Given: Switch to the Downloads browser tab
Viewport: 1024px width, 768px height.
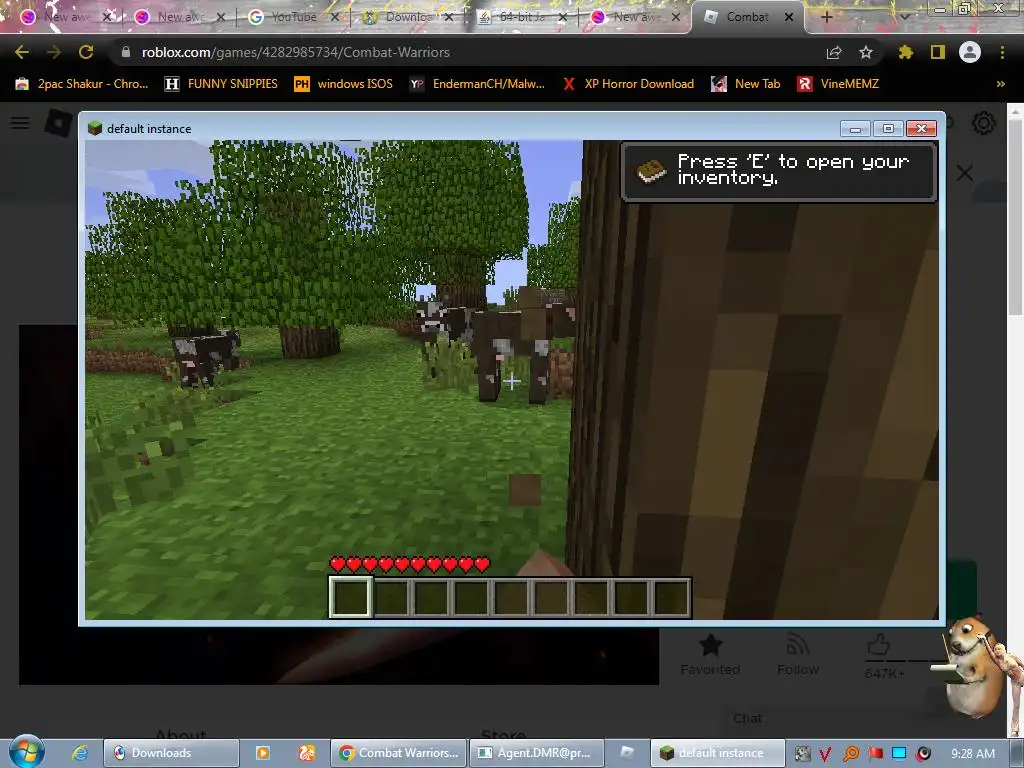Looking at the screenshot, I should (407, 17).
